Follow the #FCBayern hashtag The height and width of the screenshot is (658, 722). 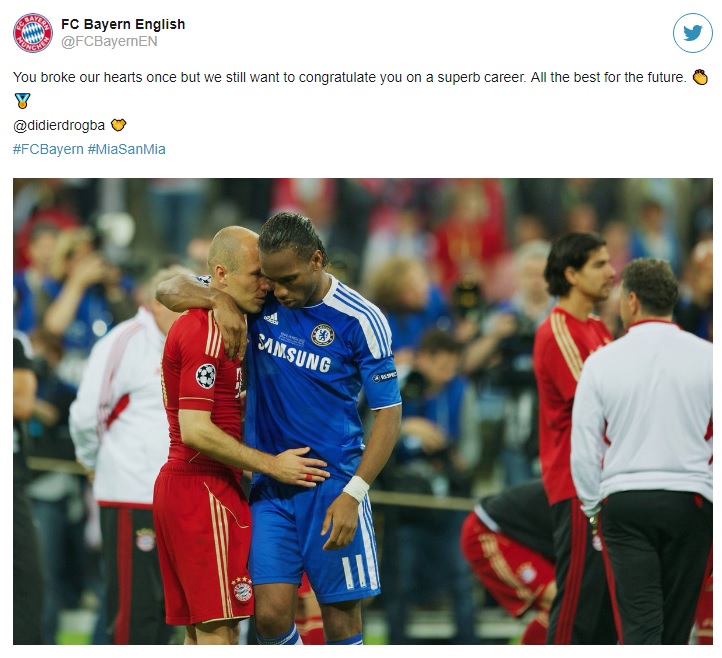[x=48, y=149]
